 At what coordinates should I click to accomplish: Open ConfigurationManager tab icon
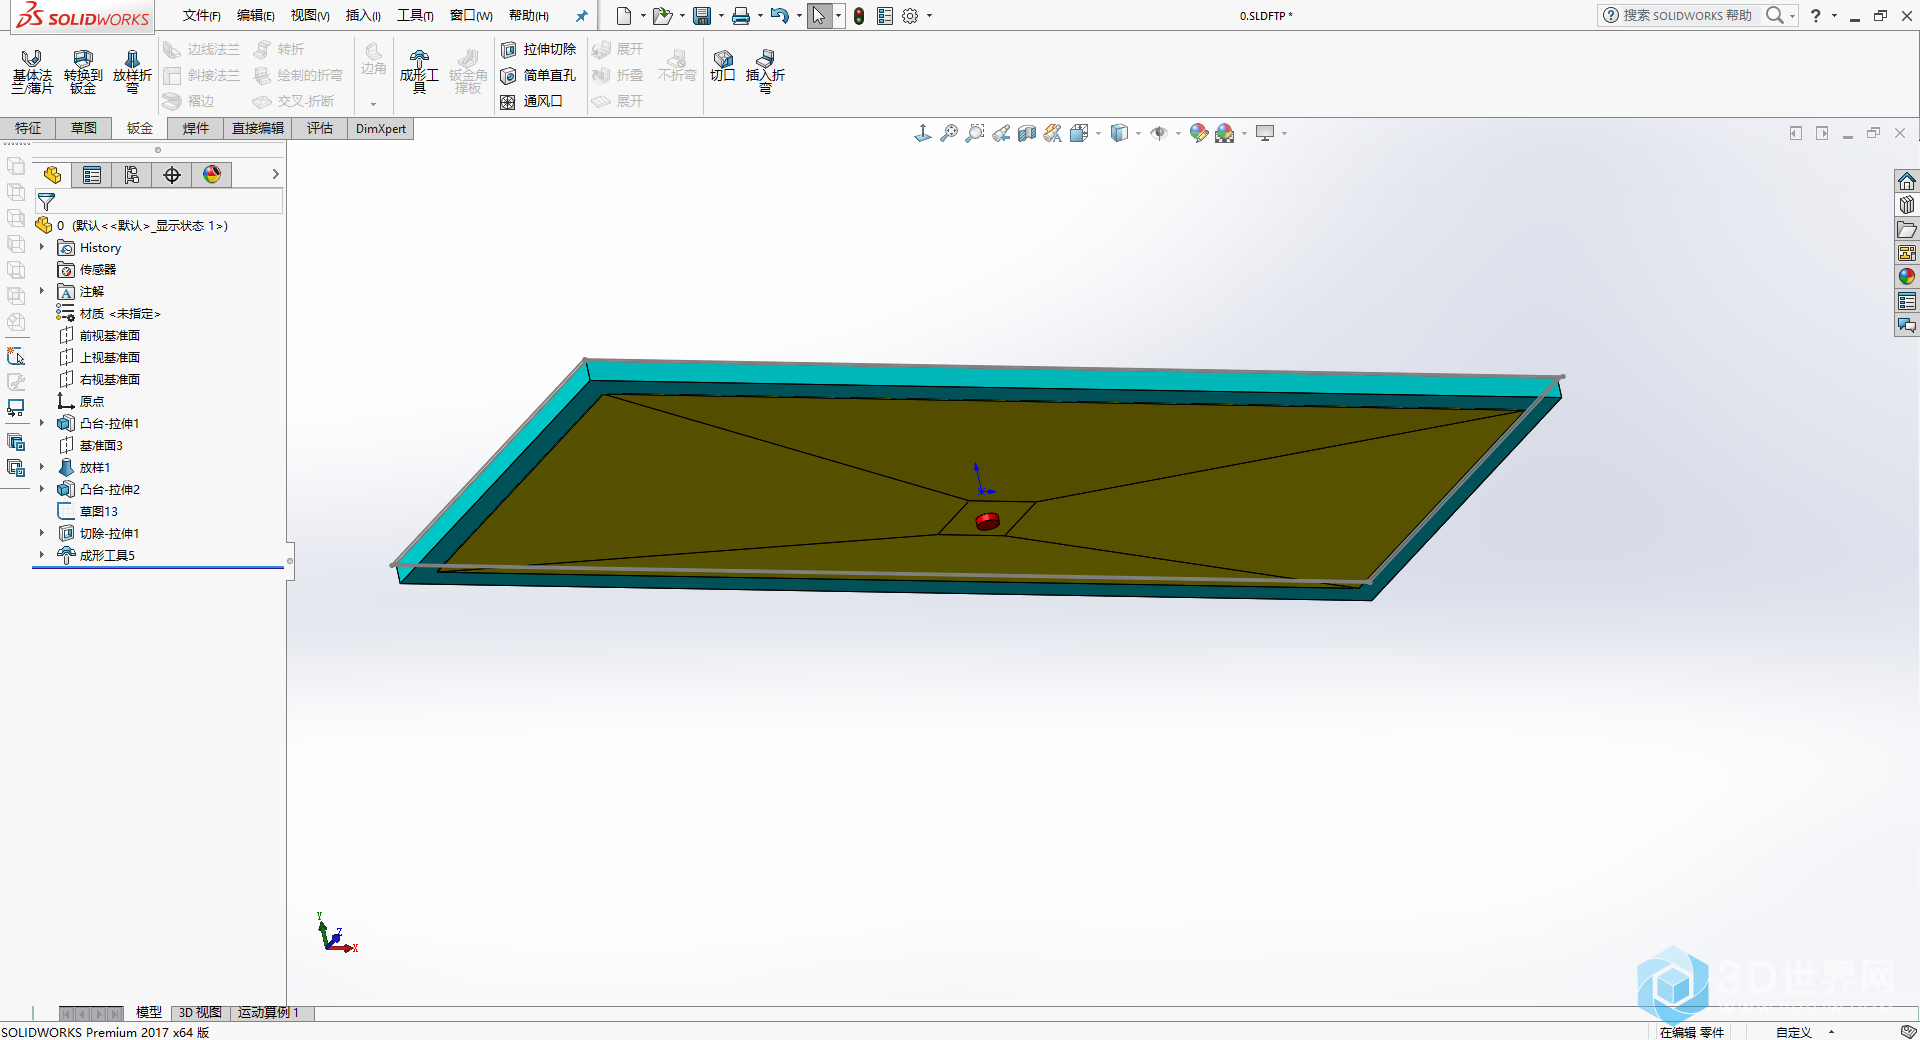pyautogui.click(x=132, y=175)
